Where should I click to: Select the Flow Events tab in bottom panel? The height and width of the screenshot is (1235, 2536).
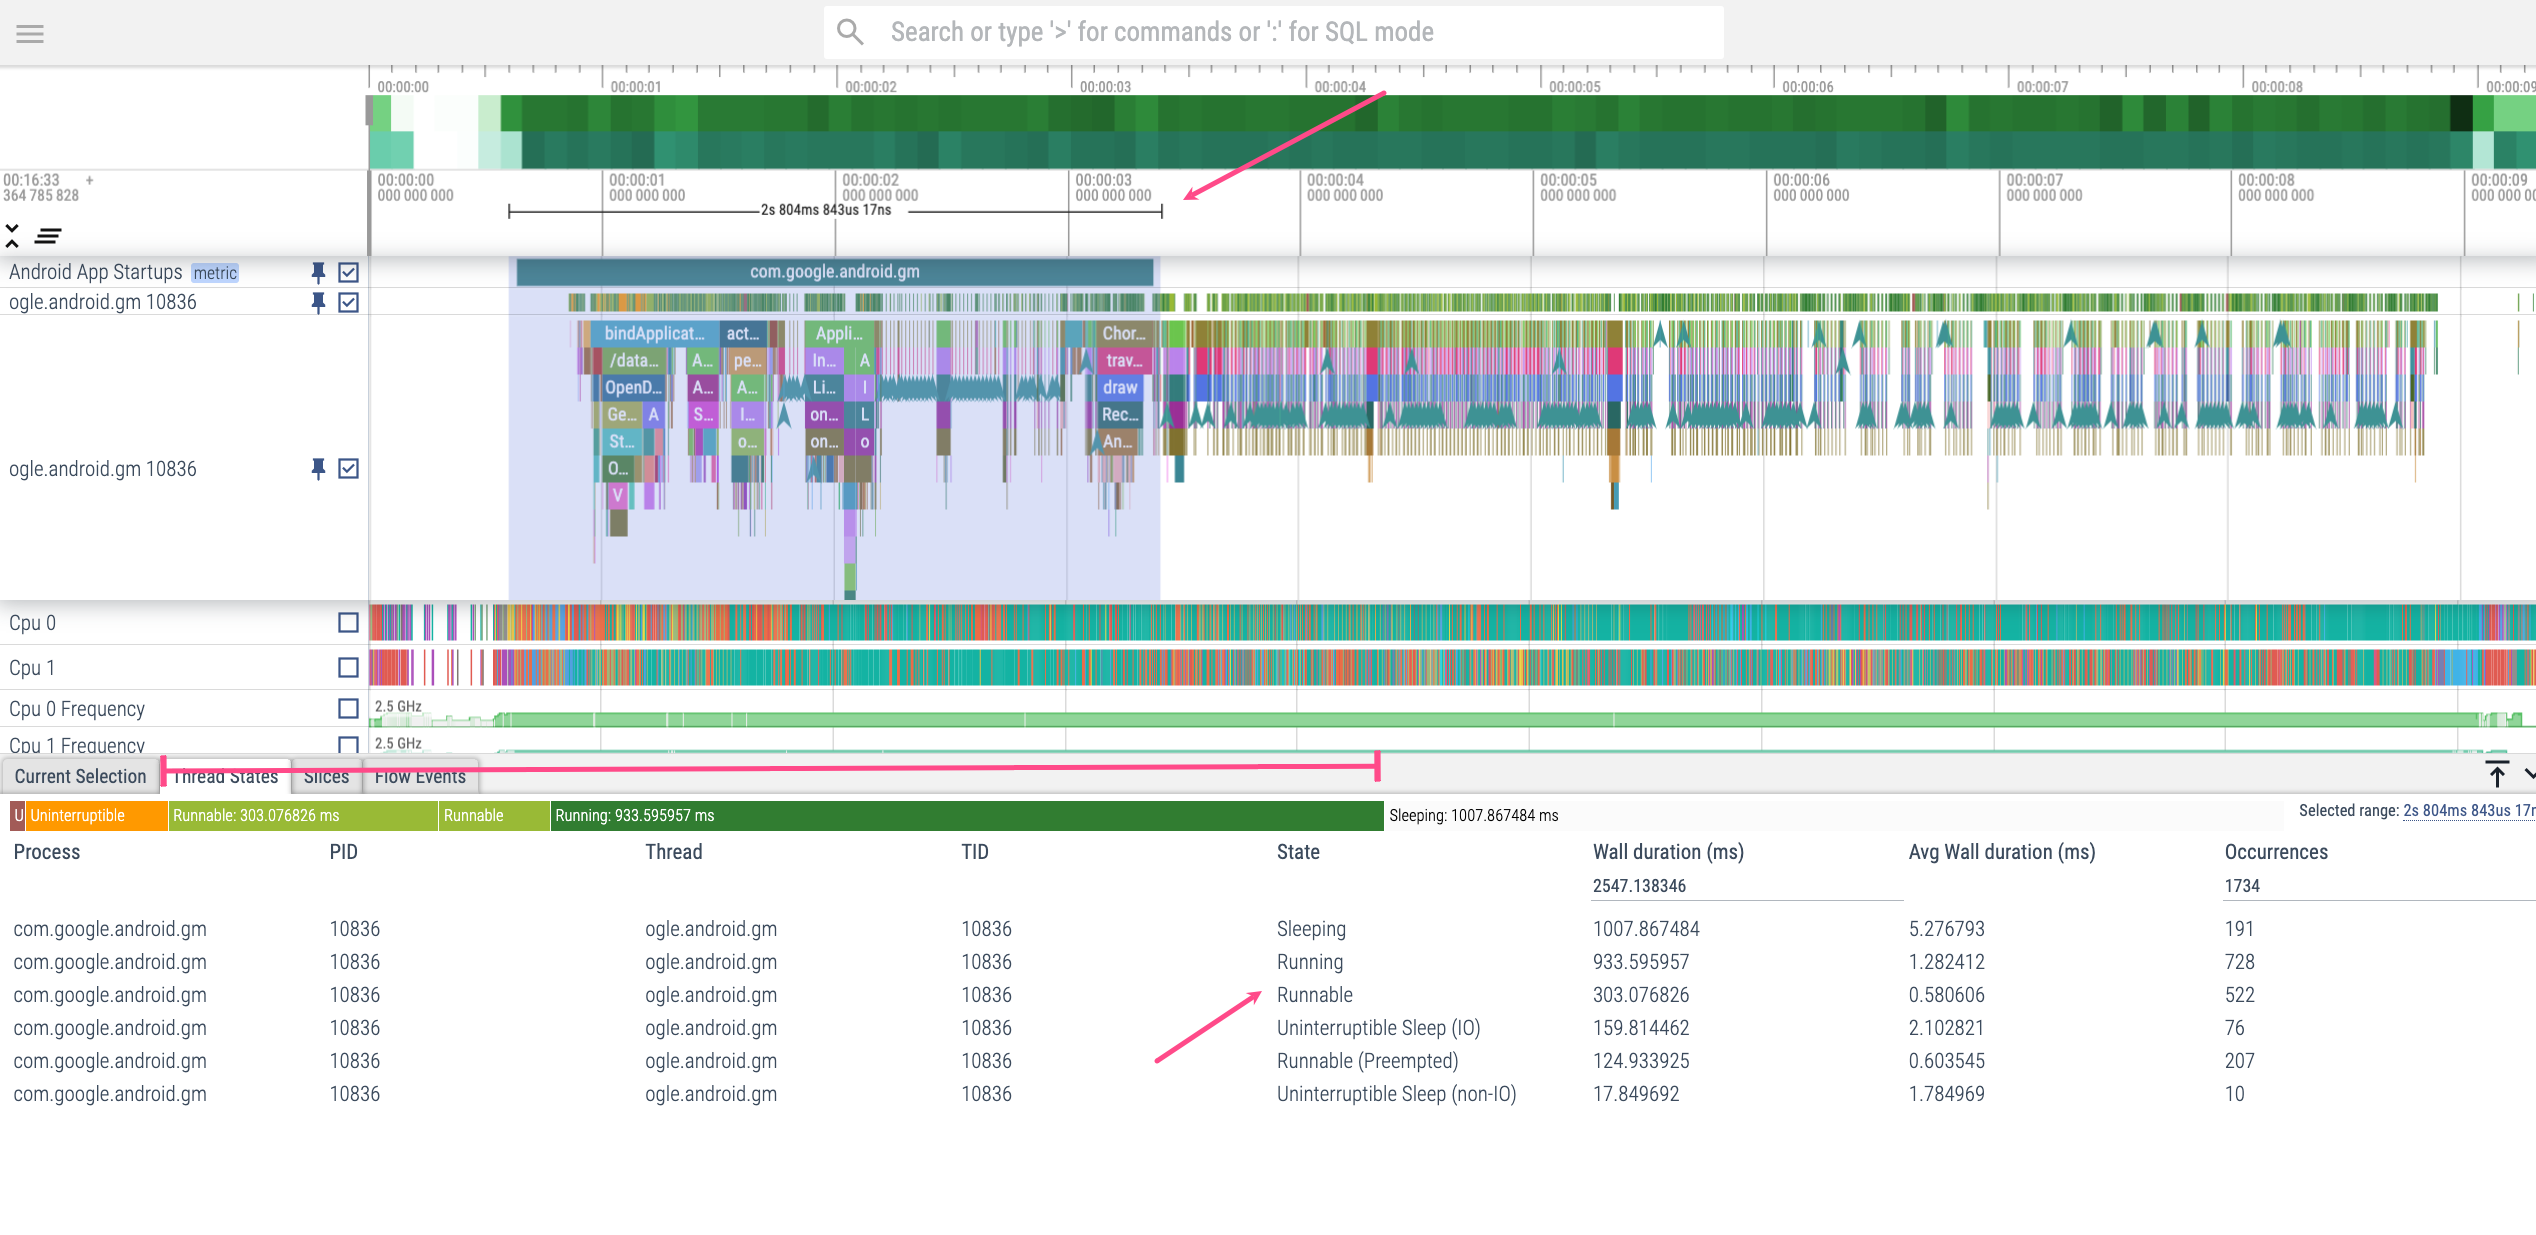pyautogui.click(x=419, y=776)
